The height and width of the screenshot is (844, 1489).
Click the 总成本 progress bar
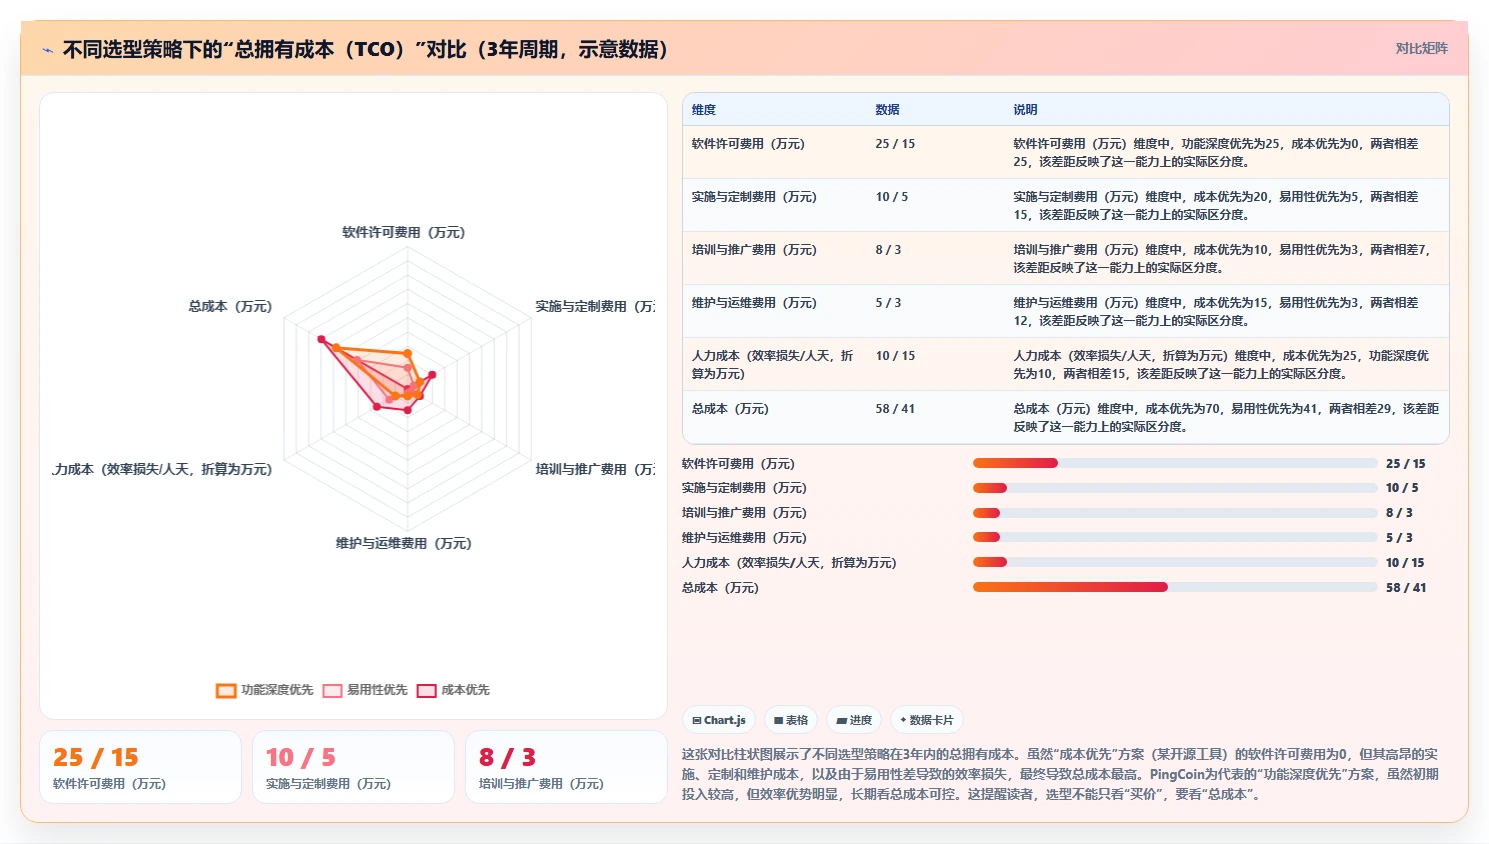1175,587
